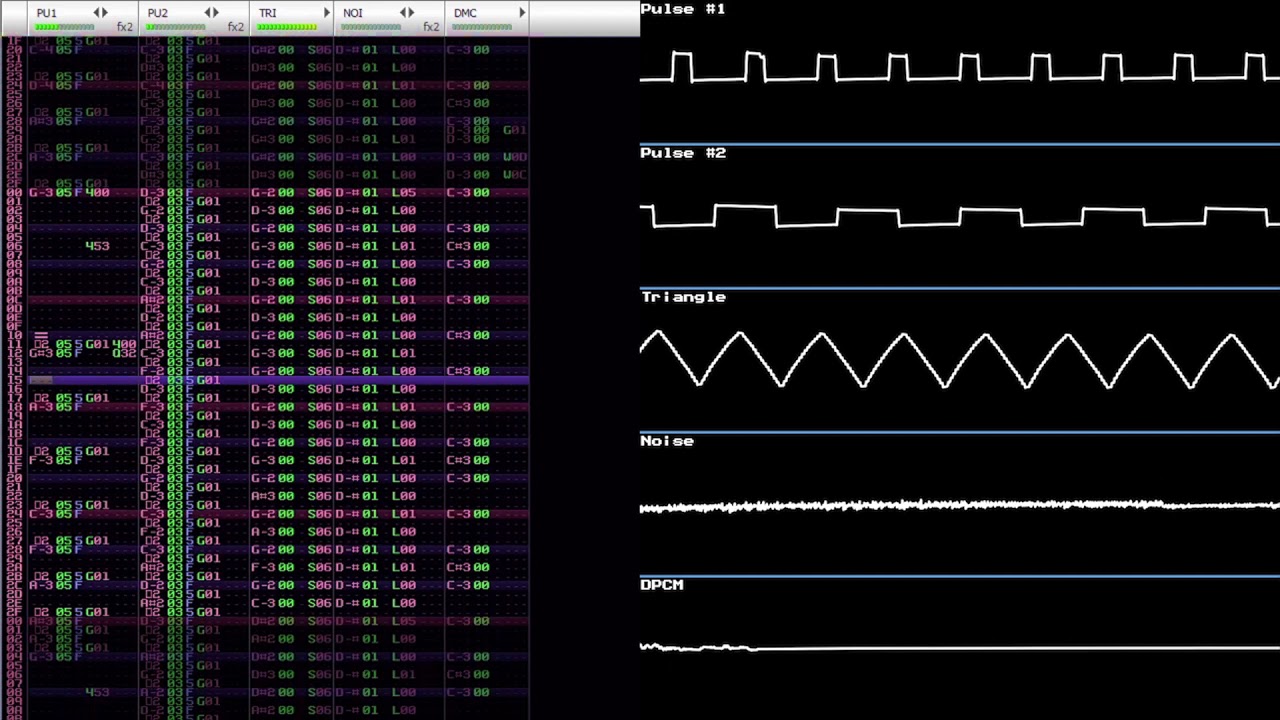Viewport: 1280px width, 720px height.
Task: Click the NOI left arrow to remove effect column
Action: [x=403, y=13]
